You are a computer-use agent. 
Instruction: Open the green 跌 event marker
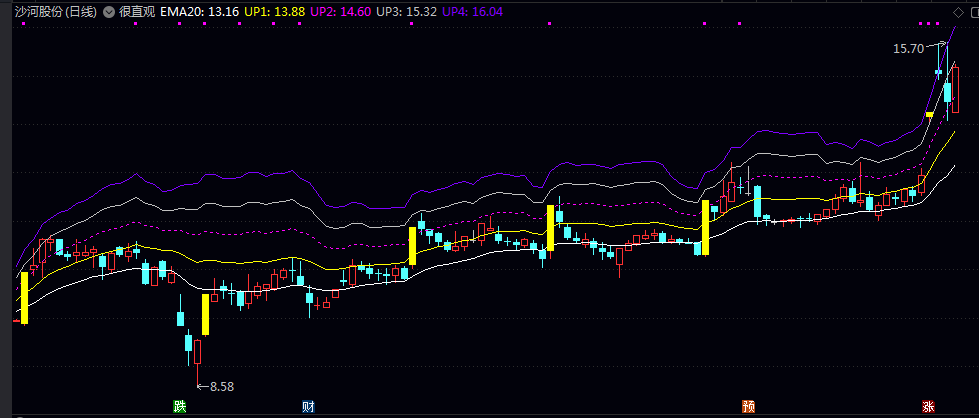click(180, 407)
